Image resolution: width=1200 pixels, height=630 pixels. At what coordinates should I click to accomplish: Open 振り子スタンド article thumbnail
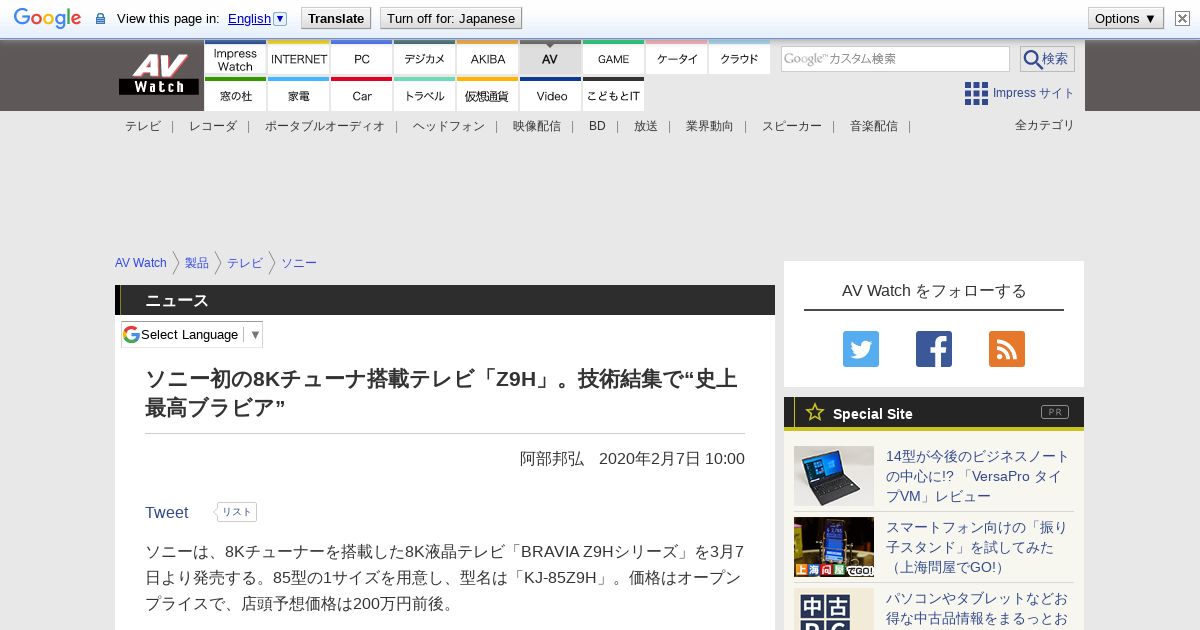[834, 547]
